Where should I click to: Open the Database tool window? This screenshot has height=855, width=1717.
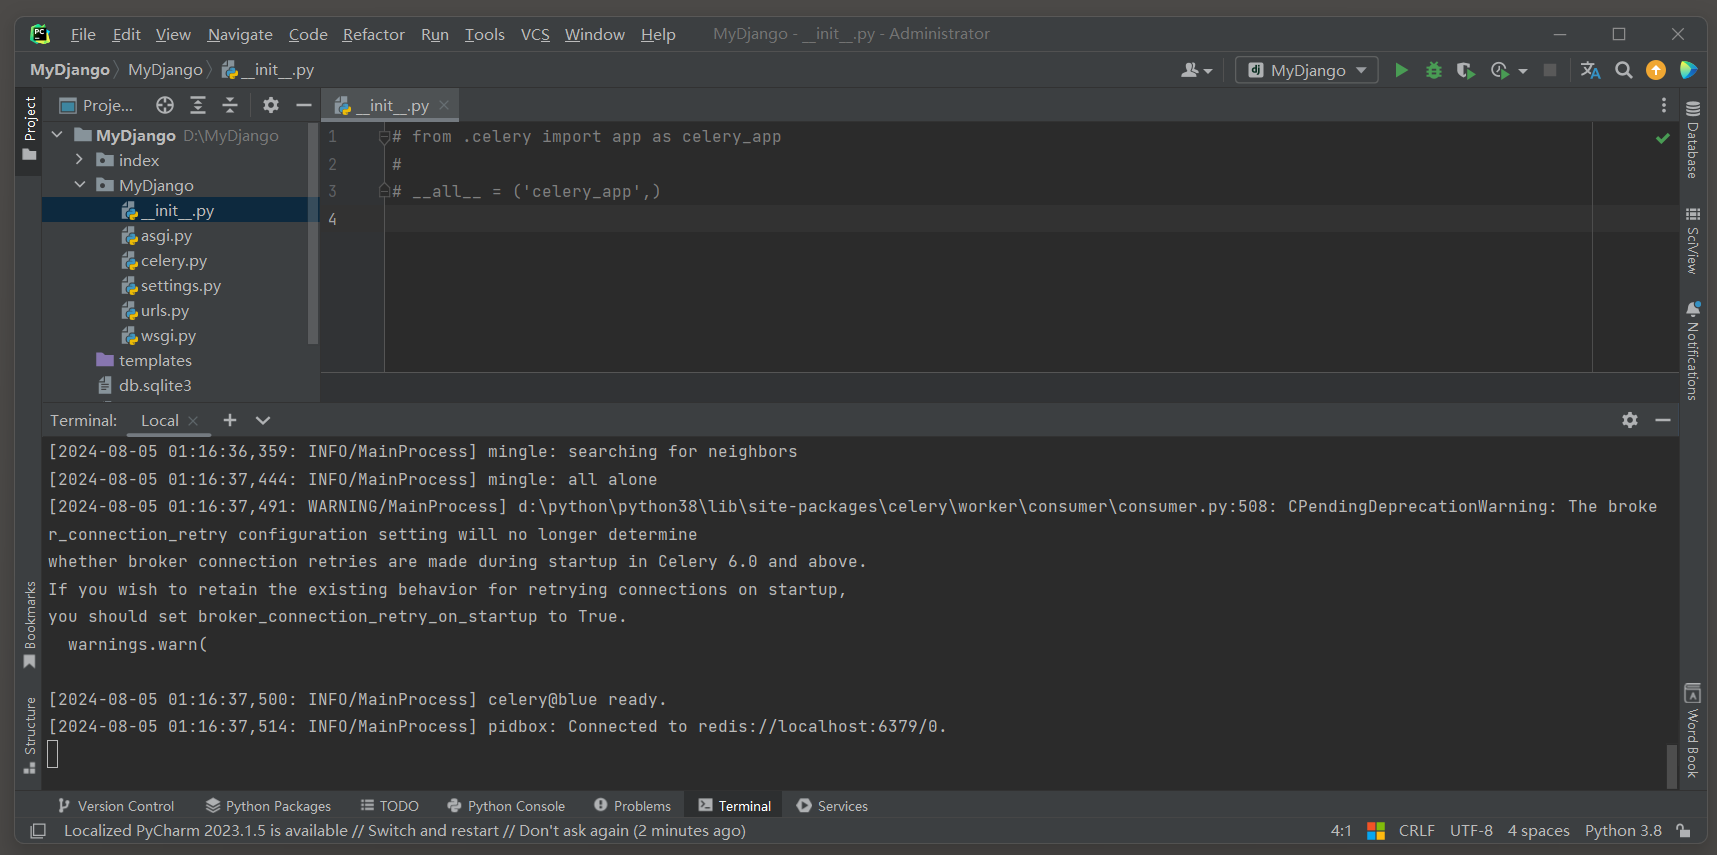pyautogui.click(x=1692, y=140)
